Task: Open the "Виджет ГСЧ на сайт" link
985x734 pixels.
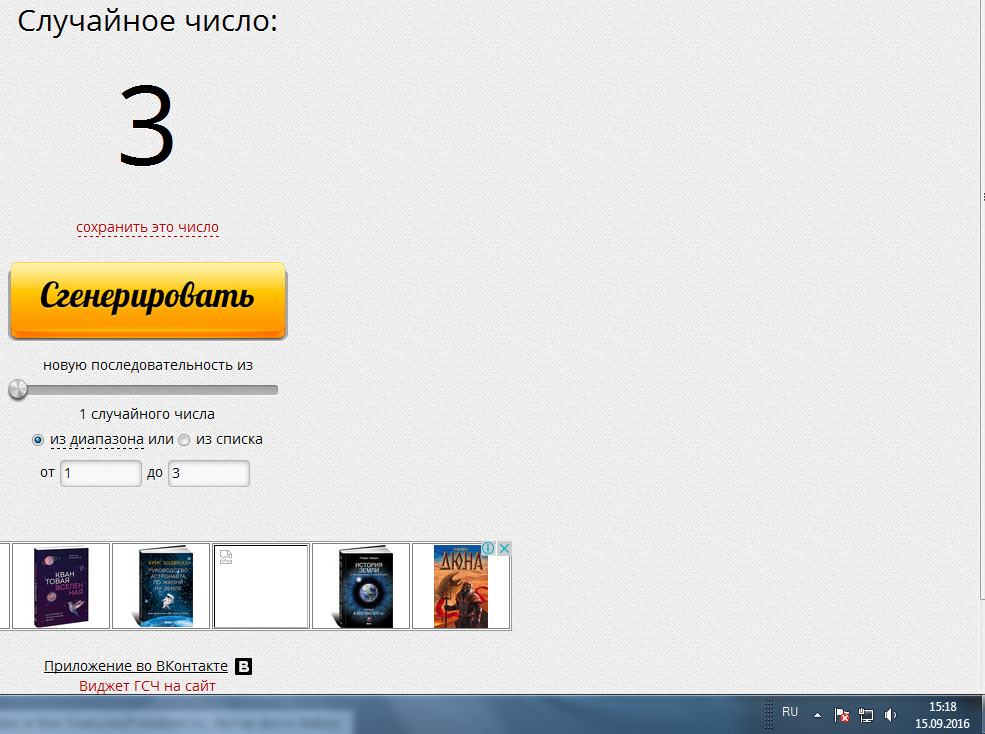Action: click(147, 686)
